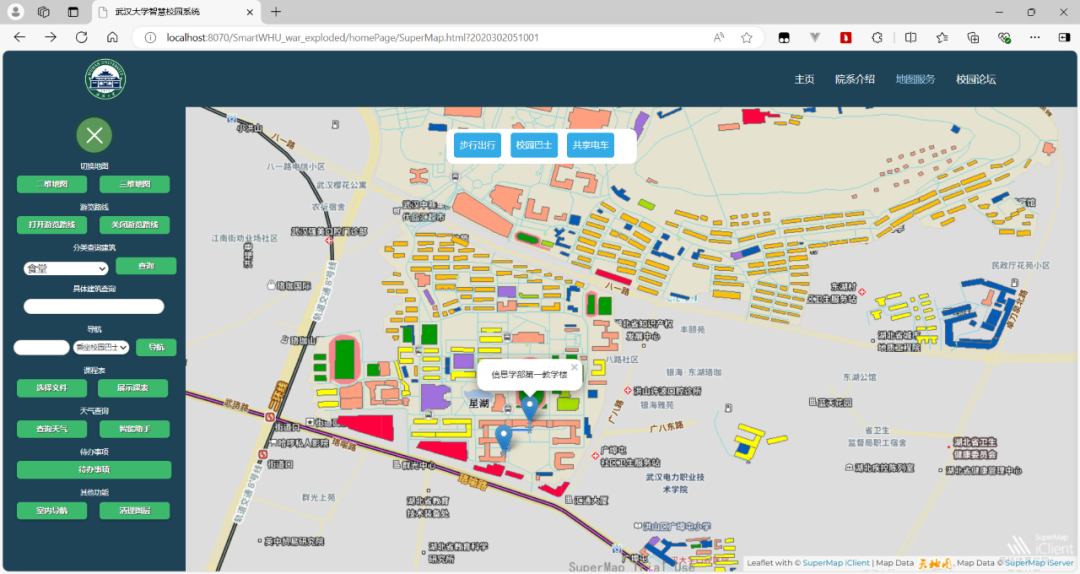
Task: Switch map using 二维地图 button
Action: (52, 184)
